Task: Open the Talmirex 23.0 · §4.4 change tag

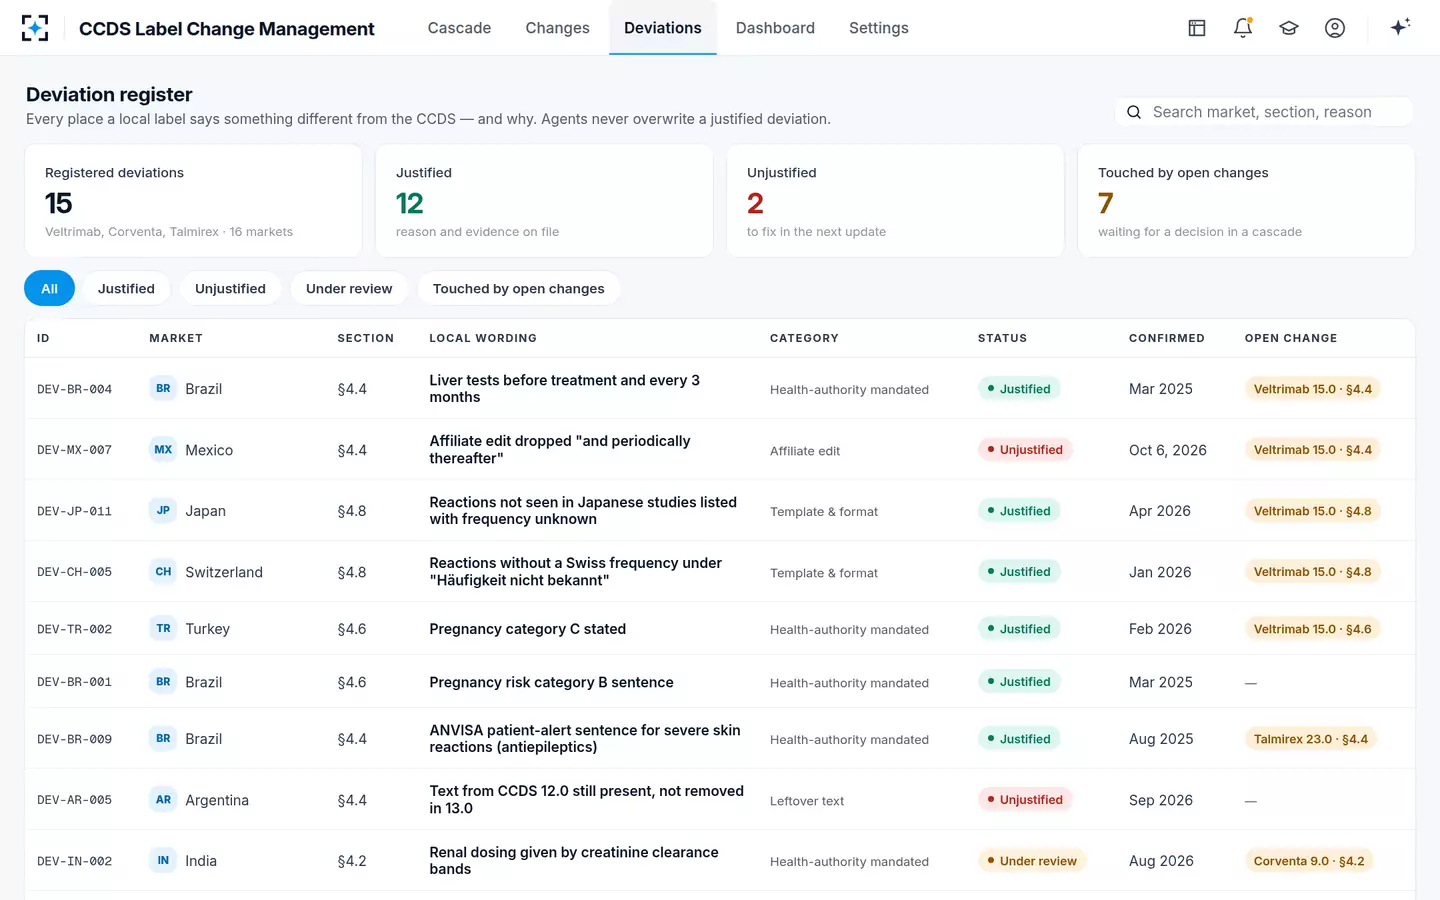Action: pos(1310,739)
